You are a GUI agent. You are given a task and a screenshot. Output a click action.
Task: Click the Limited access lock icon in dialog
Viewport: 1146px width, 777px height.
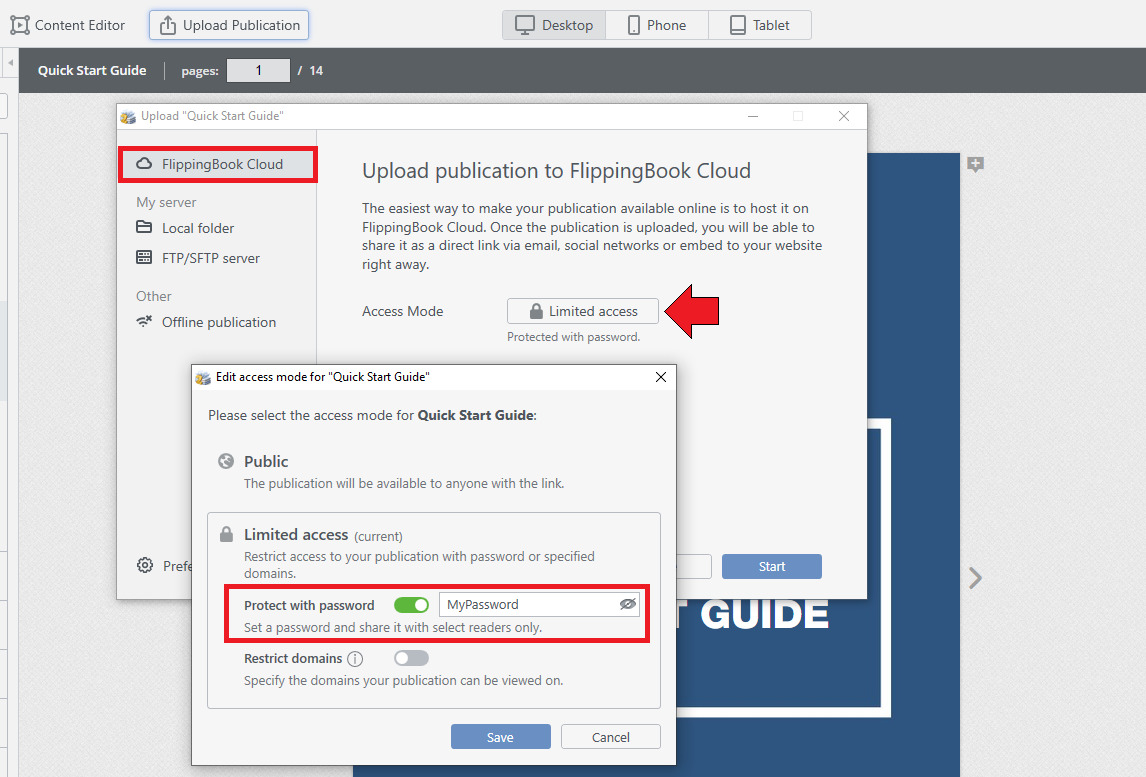tap(227, 534)
